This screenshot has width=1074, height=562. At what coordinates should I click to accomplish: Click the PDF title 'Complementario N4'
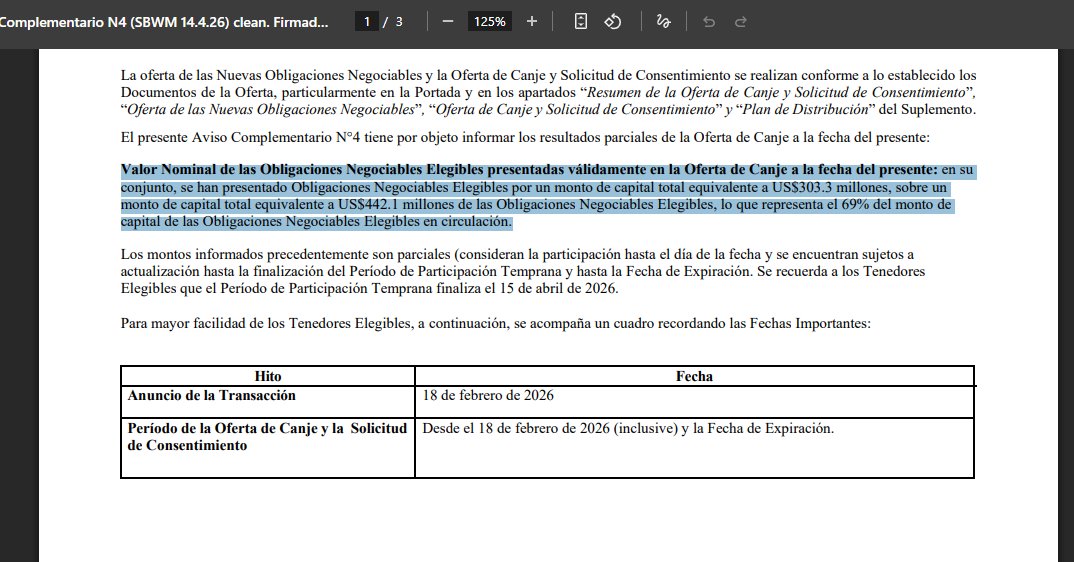pos(164,22)
